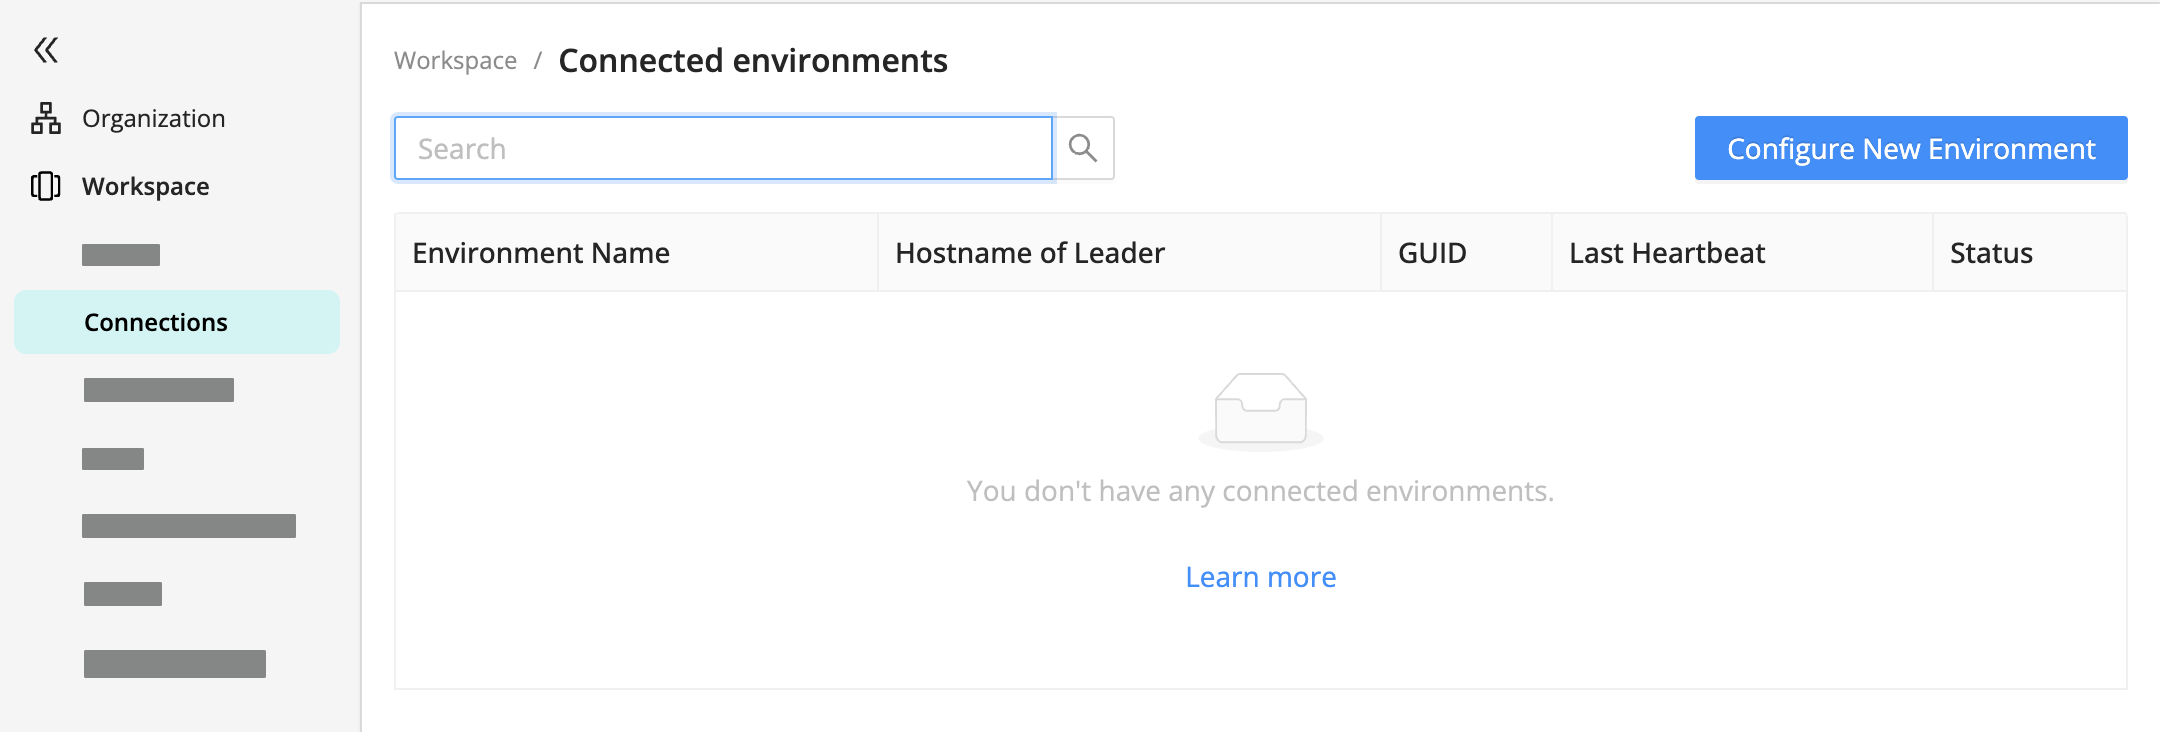This screenshot has height=732, width=2160.
Task: Open the Connections section in the sidebar
Action: [x=154, y=322]
